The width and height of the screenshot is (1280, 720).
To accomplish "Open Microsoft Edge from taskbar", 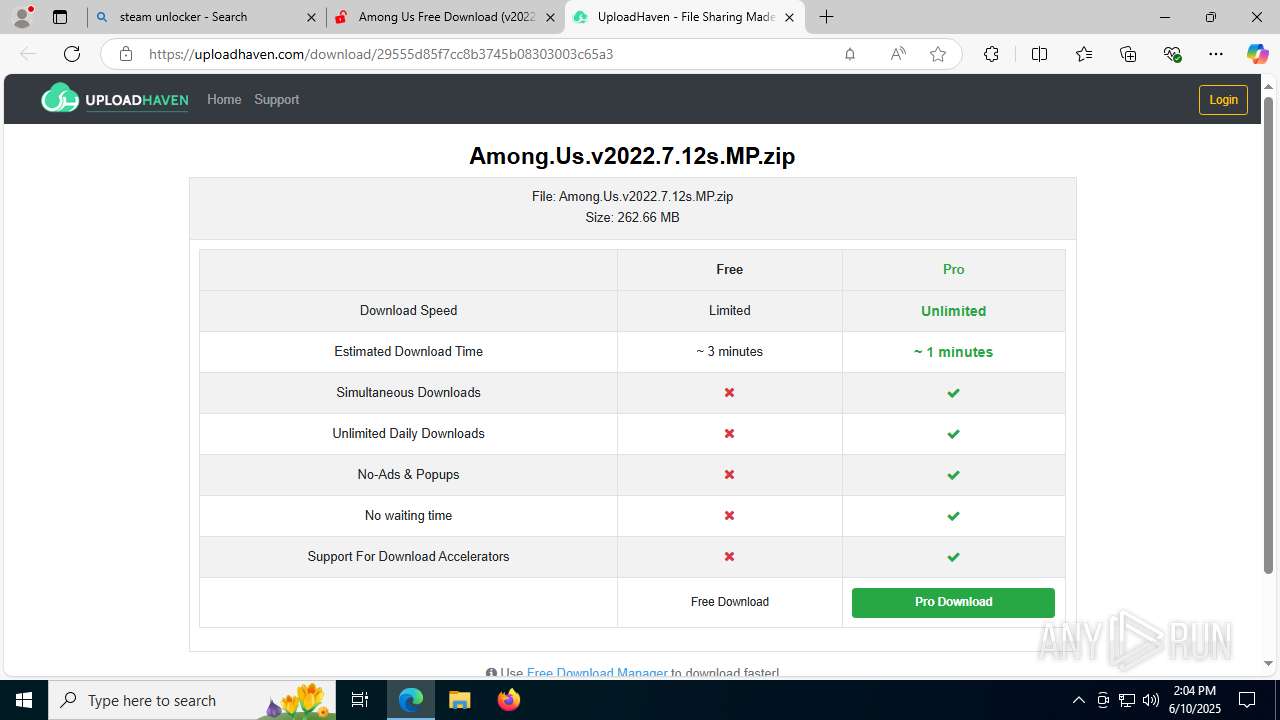I will [x=411, y=700].
